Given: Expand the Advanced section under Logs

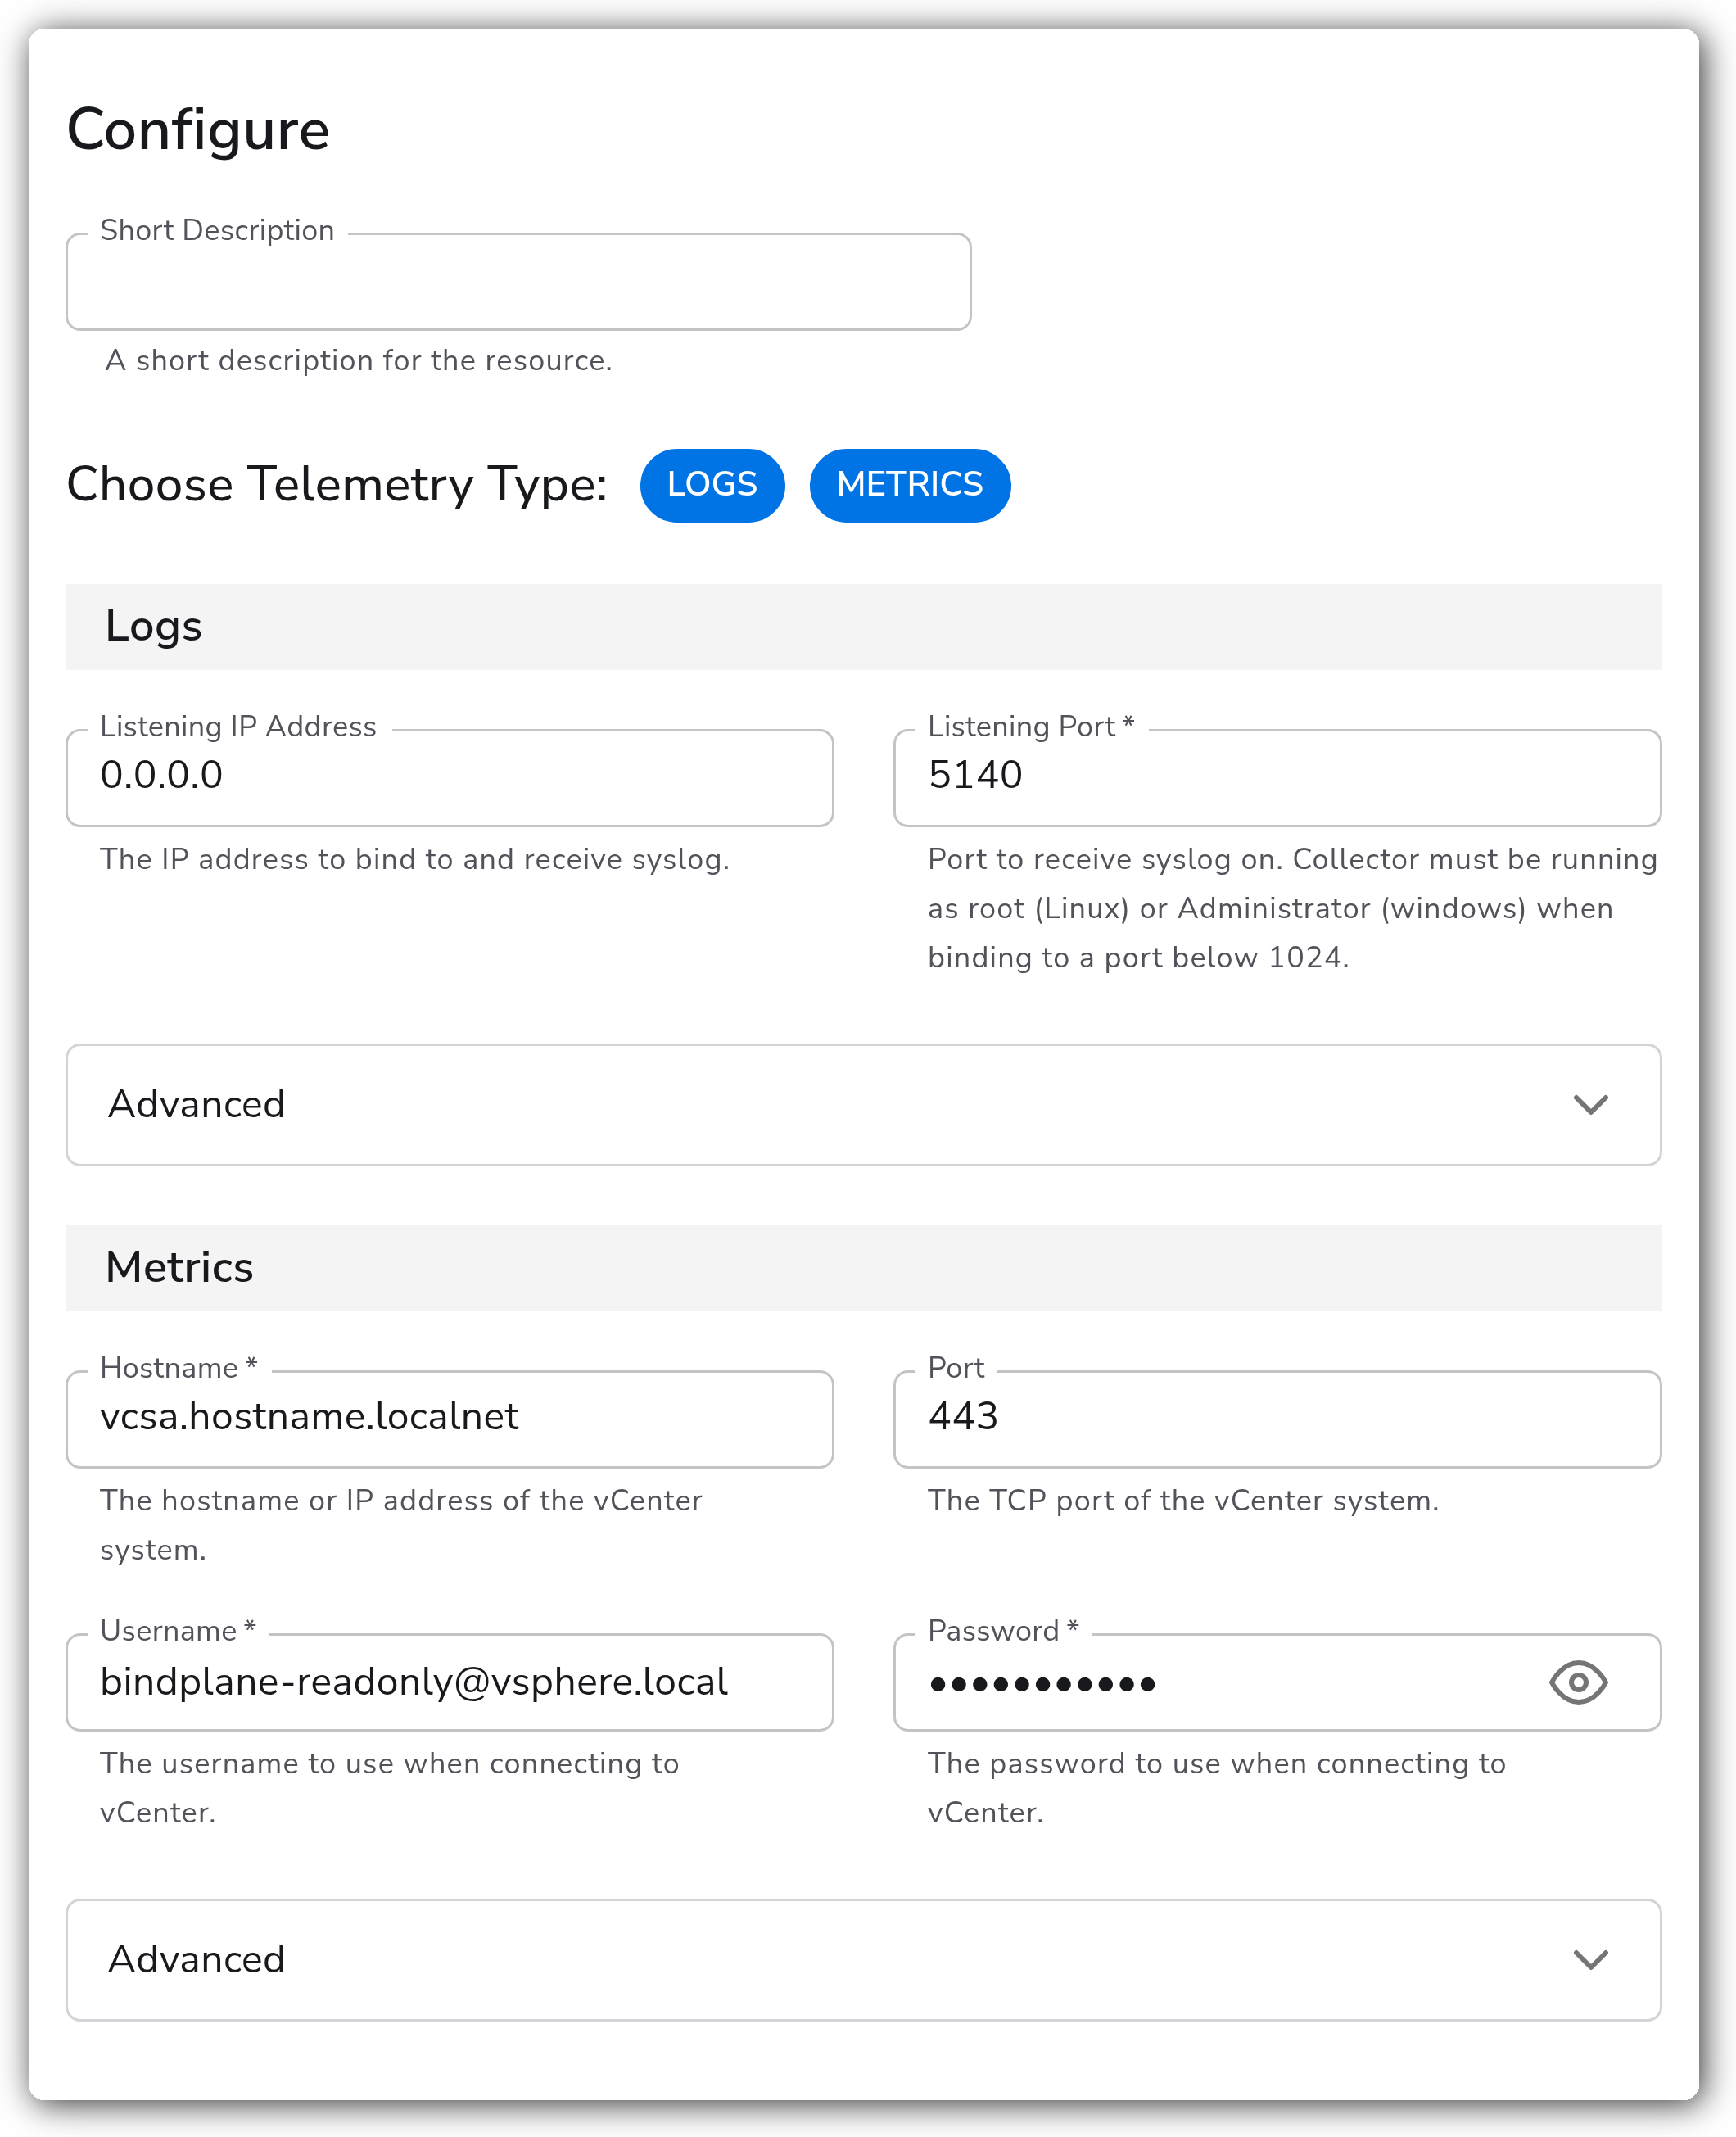Looking at the screenshot, I should 864,1105.
